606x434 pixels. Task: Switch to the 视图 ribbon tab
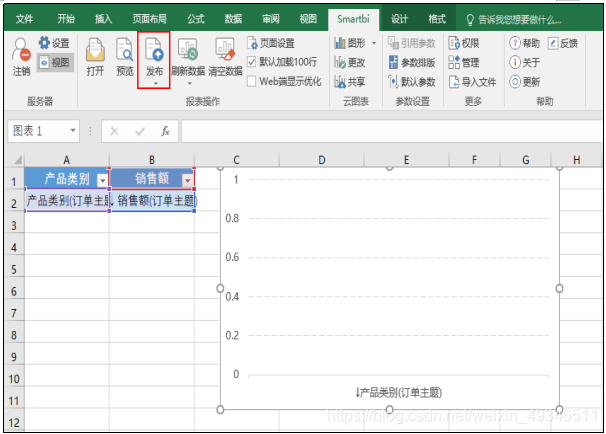[308, 19]
